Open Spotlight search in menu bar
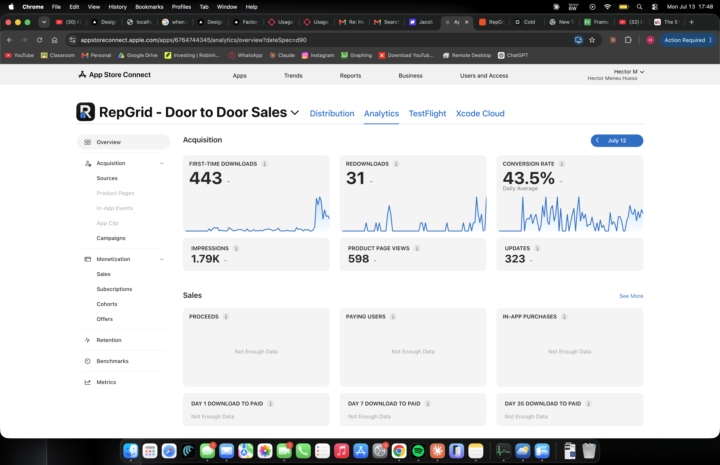Screen dimensions: 720x465 click(639, 7)
